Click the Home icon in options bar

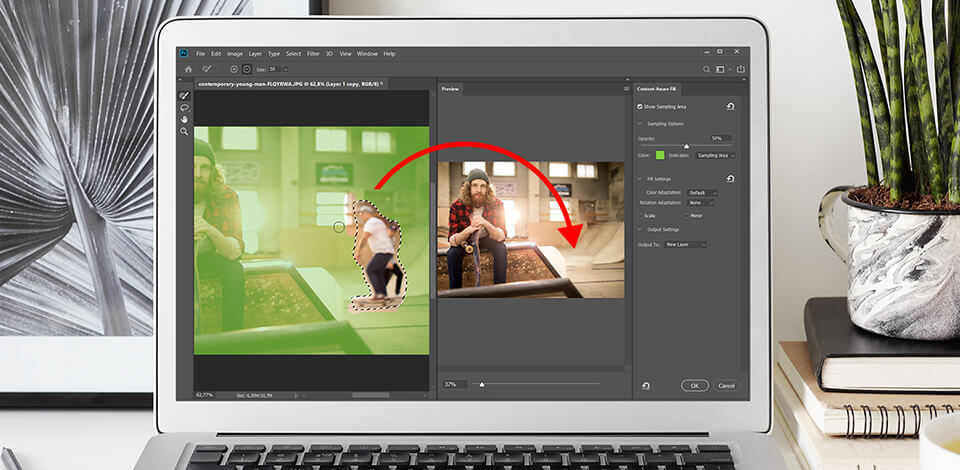tap(188, 69)
